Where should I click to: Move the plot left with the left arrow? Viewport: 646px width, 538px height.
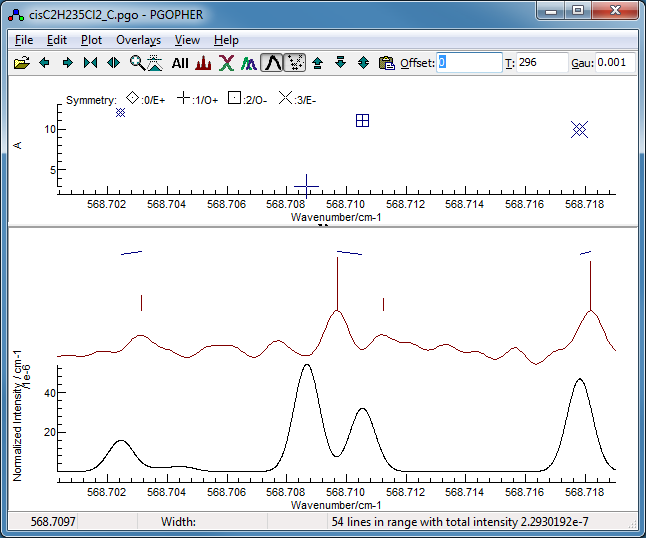(44, 63)
